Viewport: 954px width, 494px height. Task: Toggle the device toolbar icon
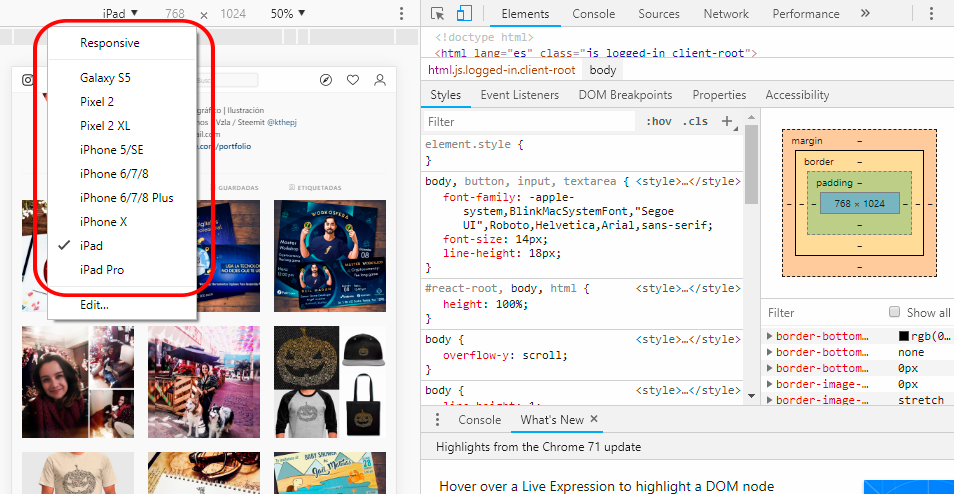click(x=465, y=14)
